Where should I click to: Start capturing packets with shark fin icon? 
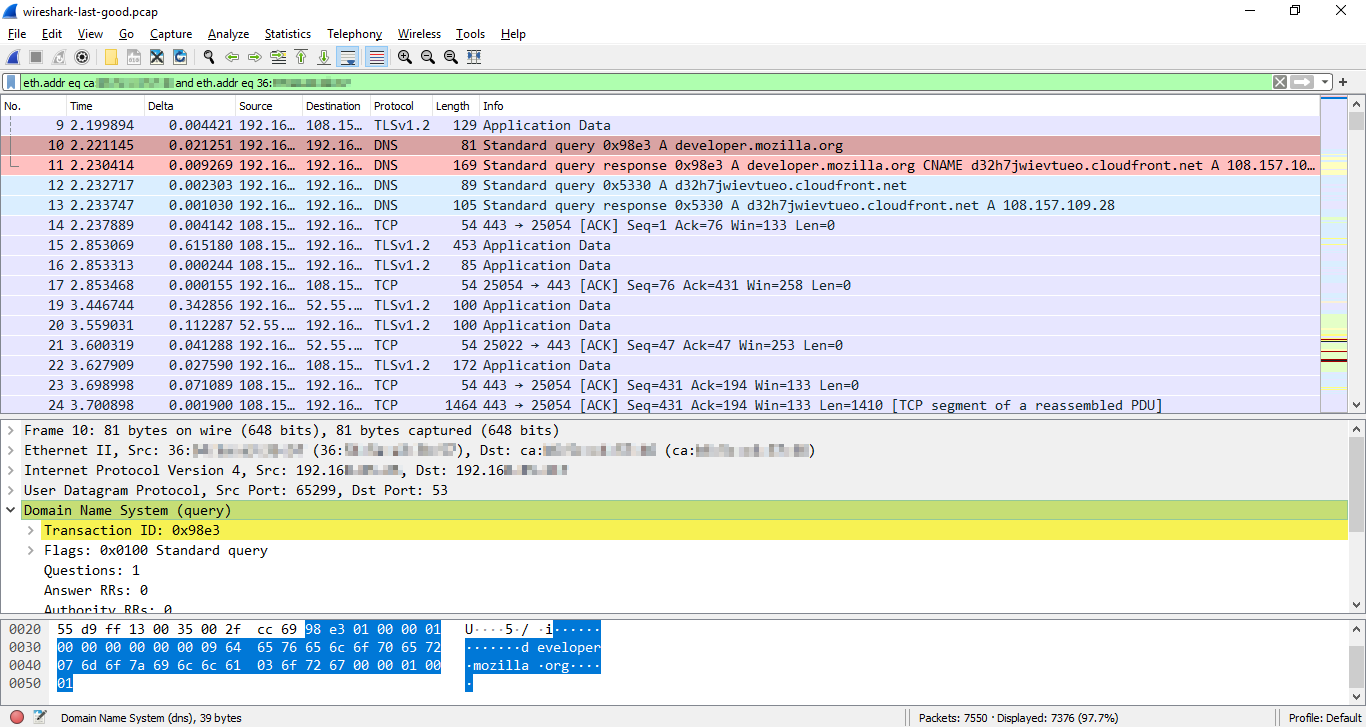click(12, 57)
